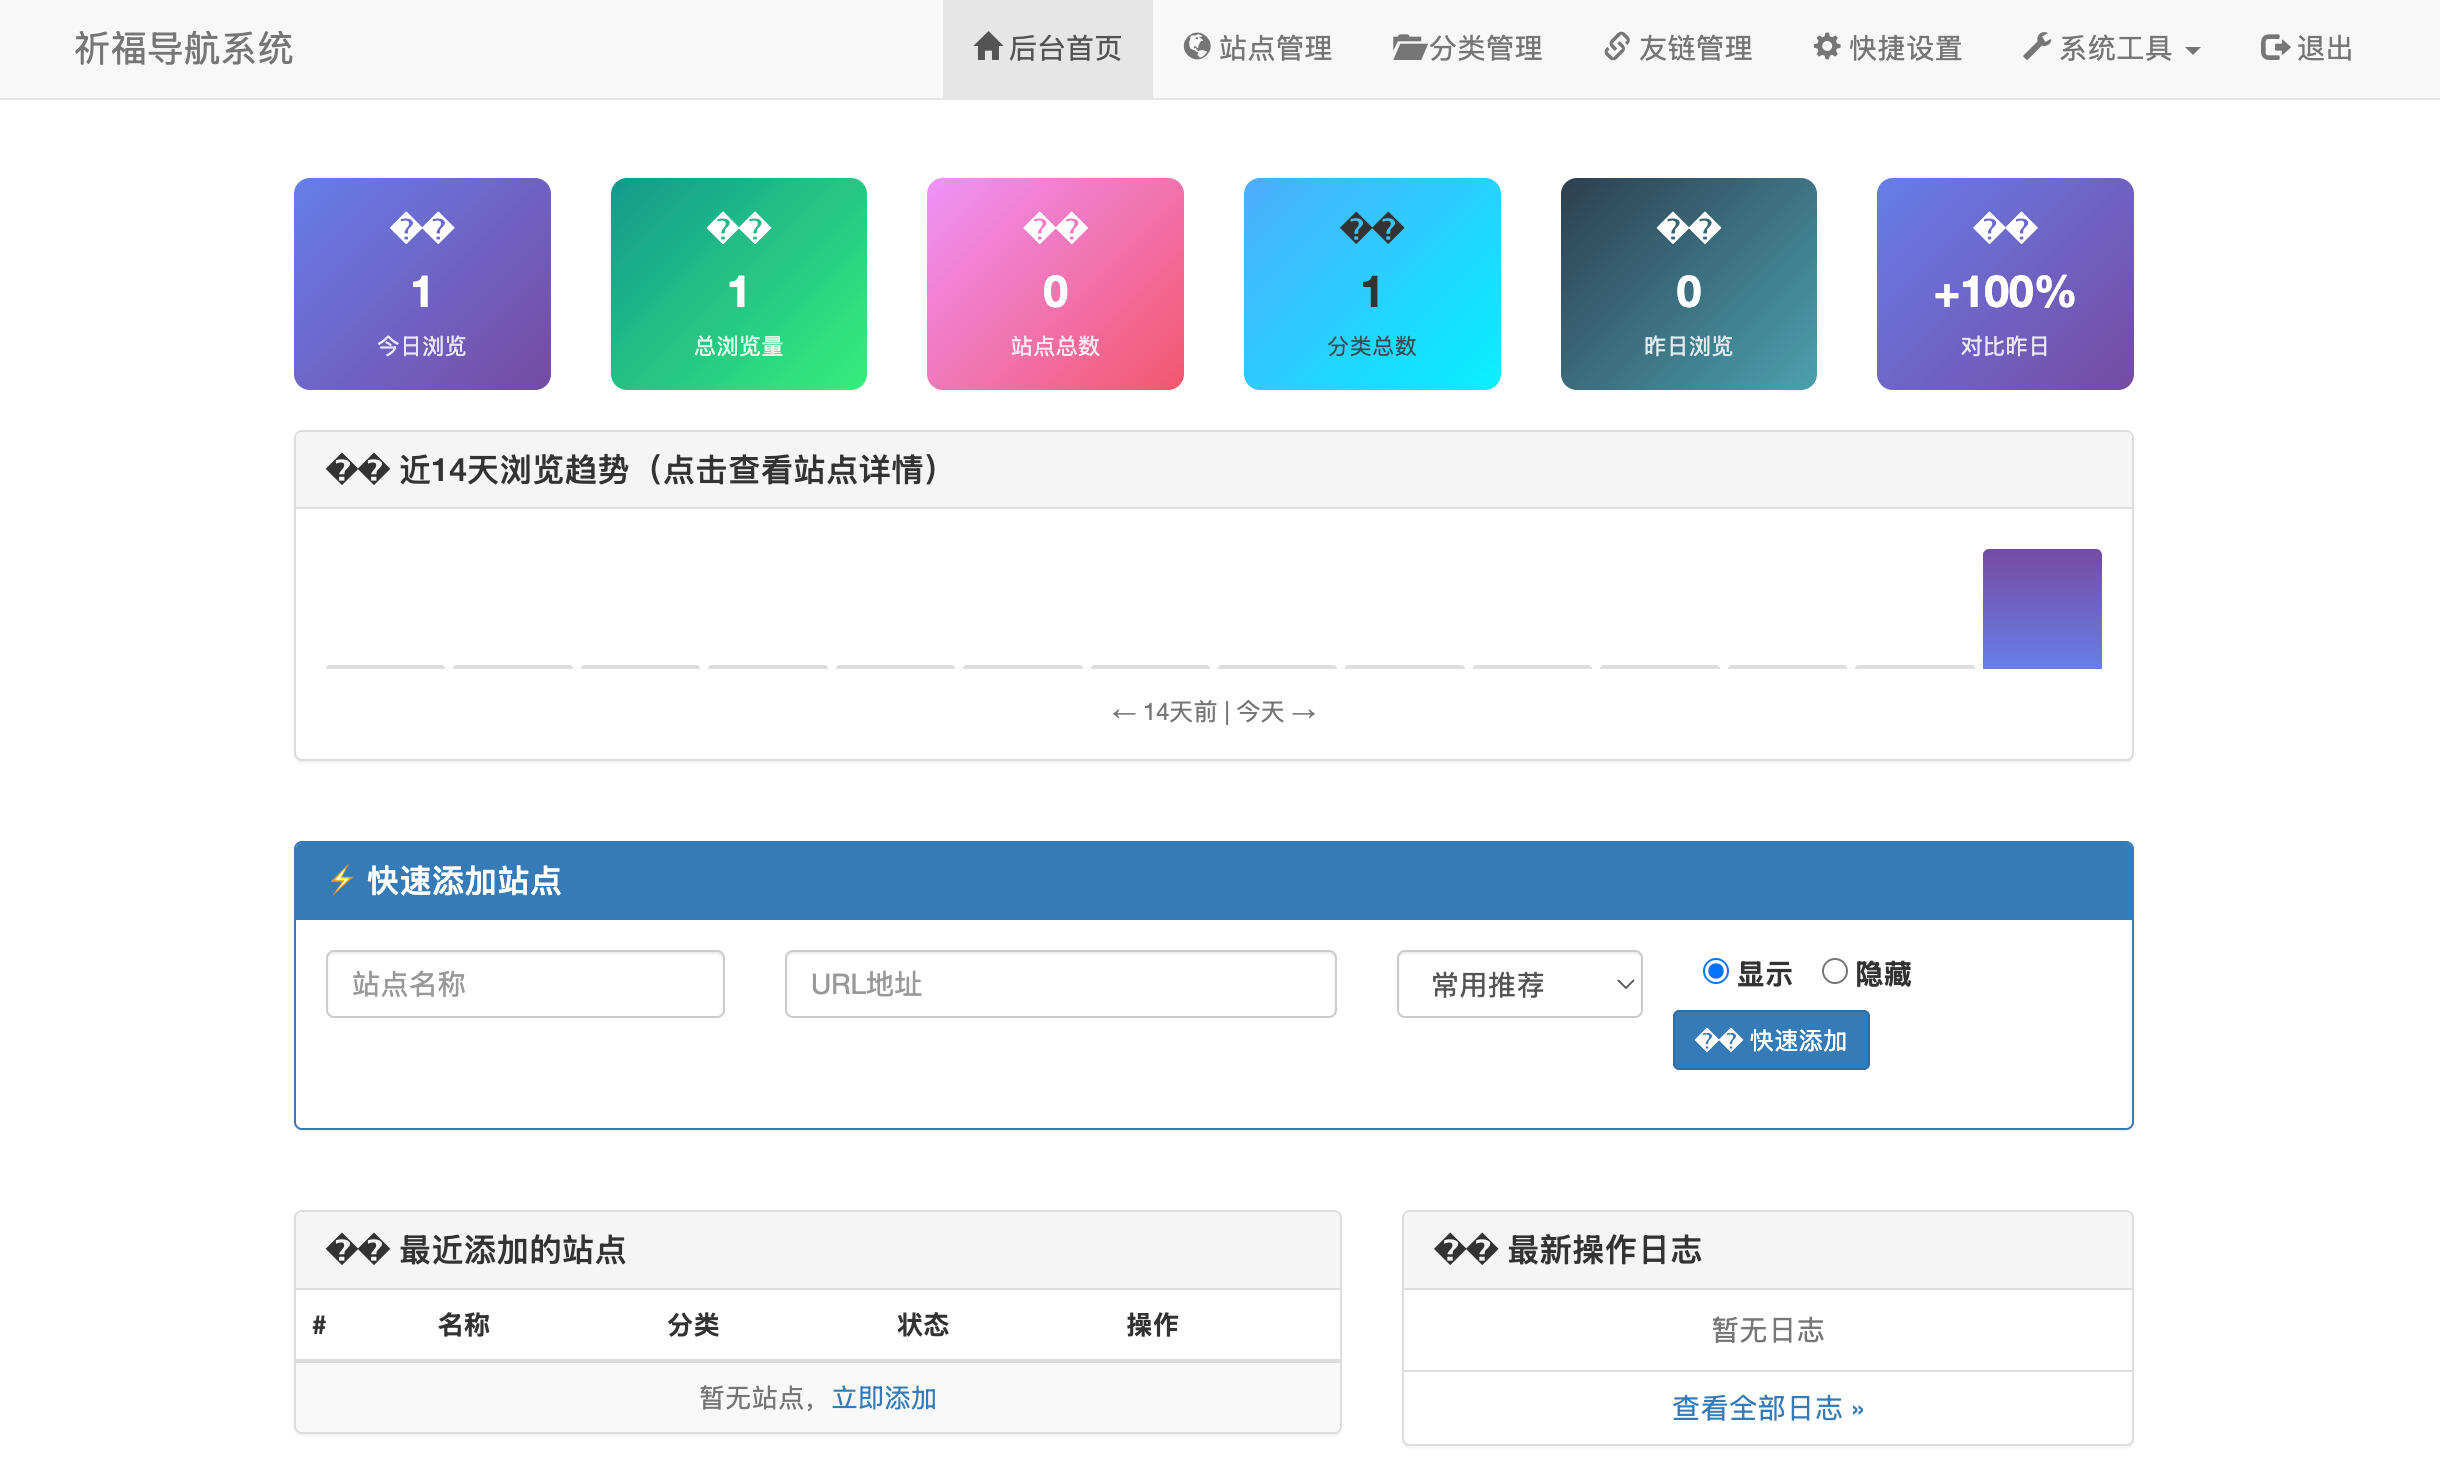
Task: Click the 快速添加 button
Action: coord(1771,1040)
